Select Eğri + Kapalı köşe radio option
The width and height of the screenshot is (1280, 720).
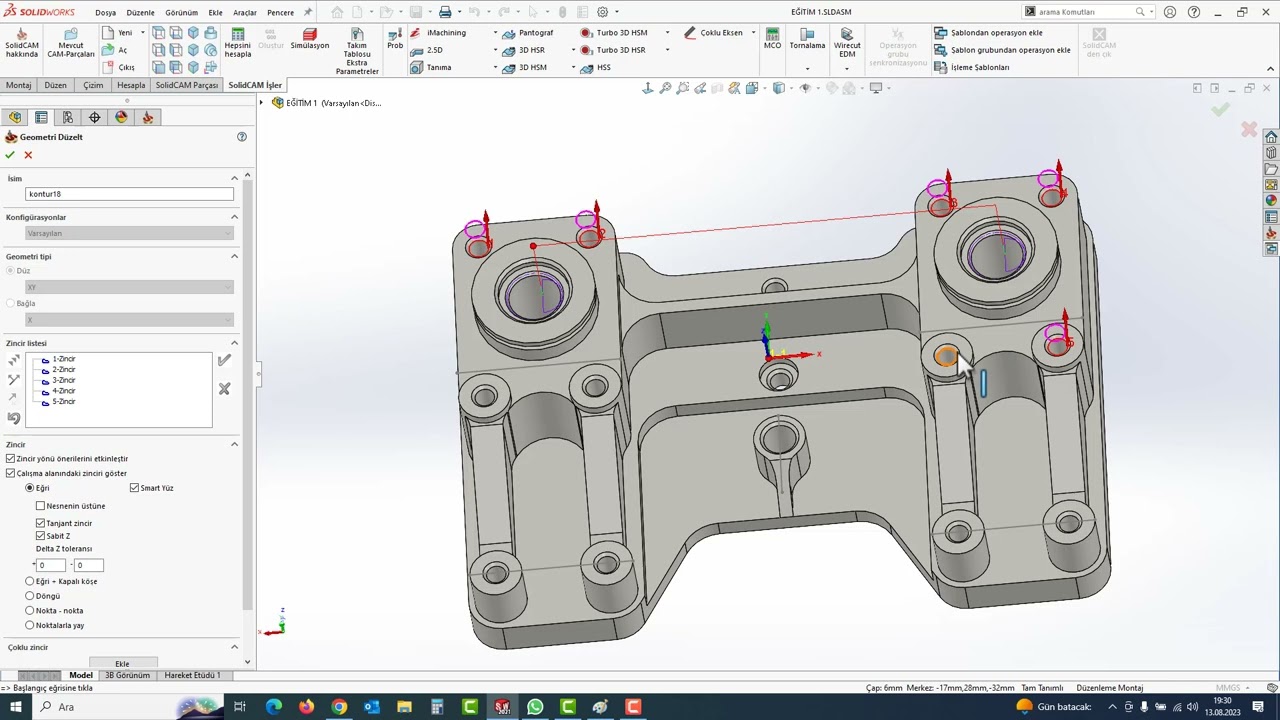click(x=30, y=581)
